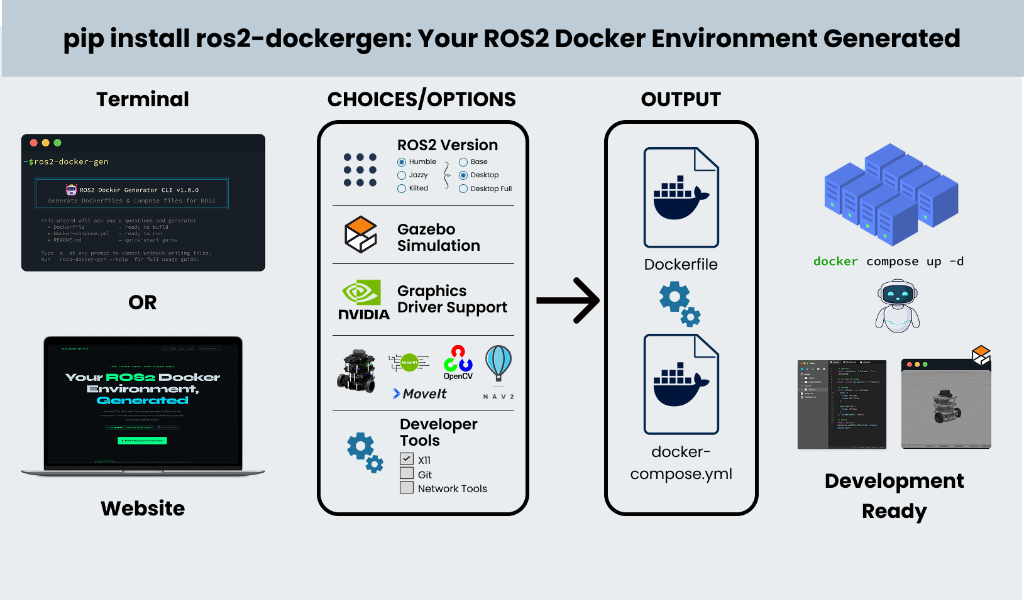
Task: Select the Gazebo Simulation cube icon
Action: (x=359, y=235)
